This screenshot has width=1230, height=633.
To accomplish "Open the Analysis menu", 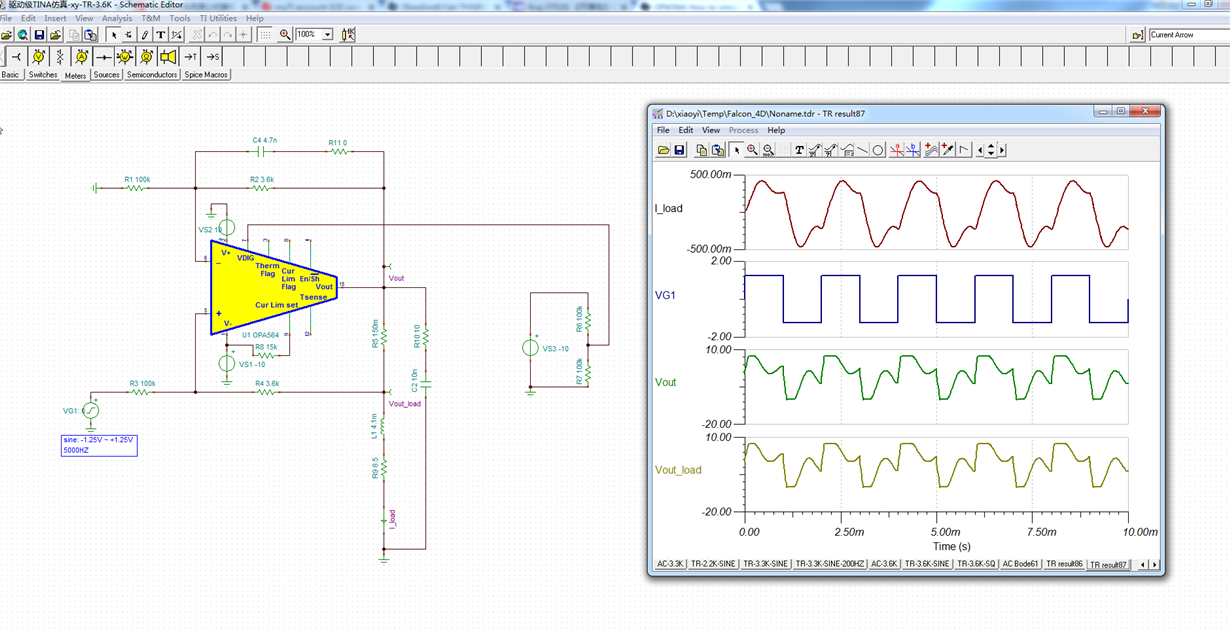I will point(117,18).
